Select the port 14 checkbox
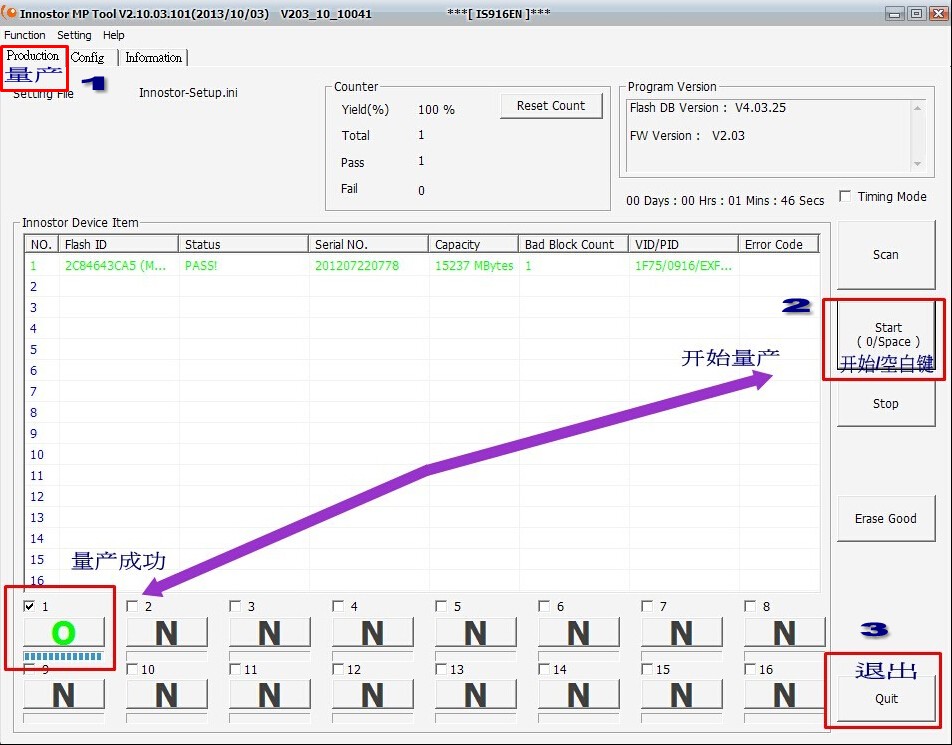952x745 pixels. [544, 669]
